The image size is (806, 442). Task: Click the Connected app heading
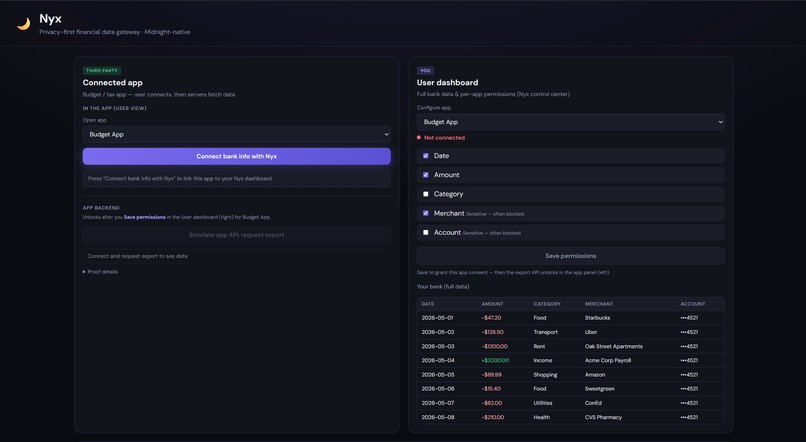(113, 82)
